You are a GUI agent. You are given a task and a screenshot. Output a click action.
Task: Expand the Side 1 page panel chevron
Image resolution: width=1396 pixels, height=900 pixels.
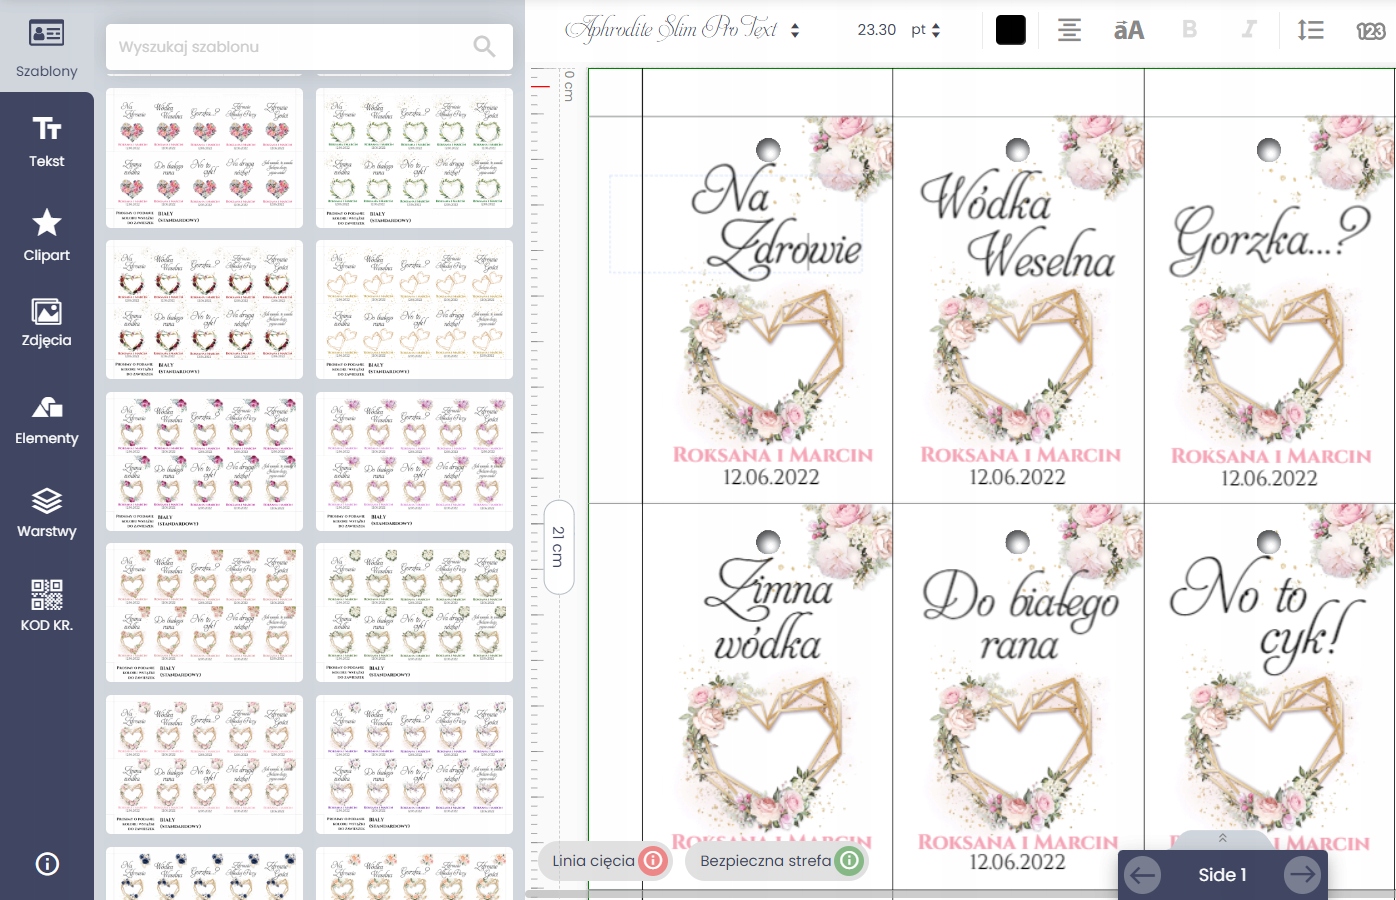pyautogui.click(x=1222, y=838)
